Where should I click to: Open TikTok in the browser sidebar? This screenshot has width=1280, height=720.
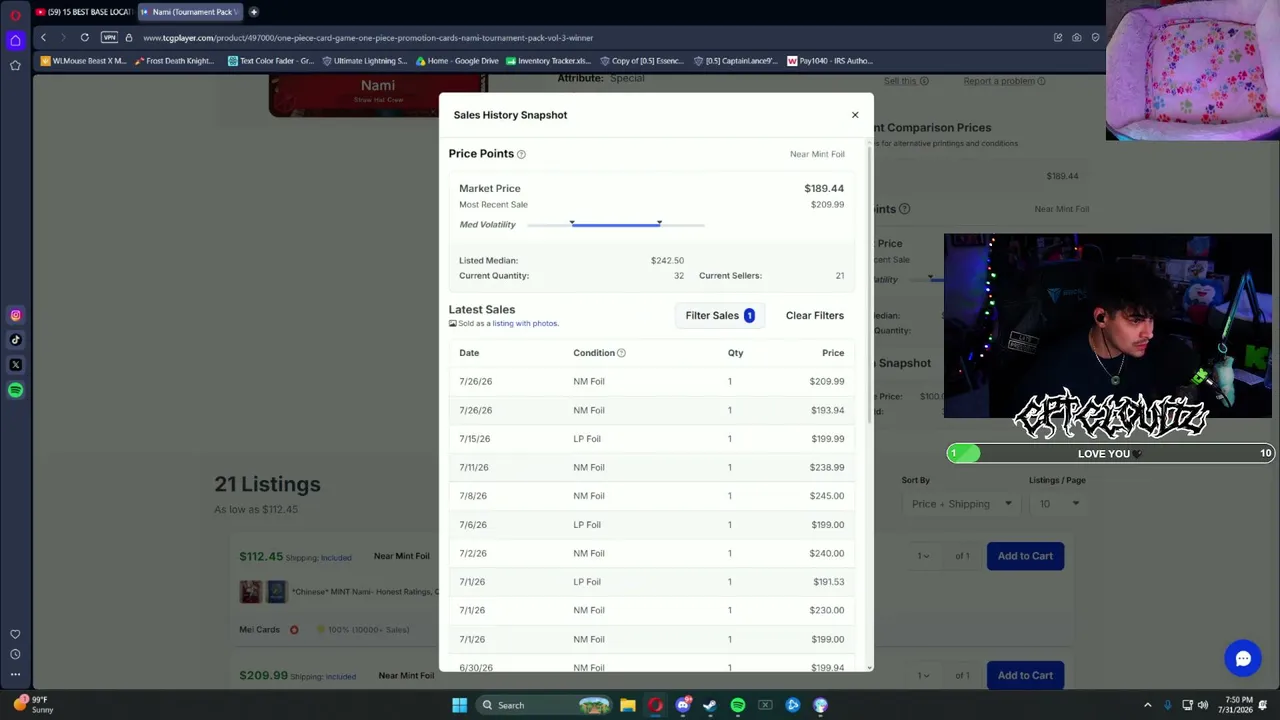[15, 340]
